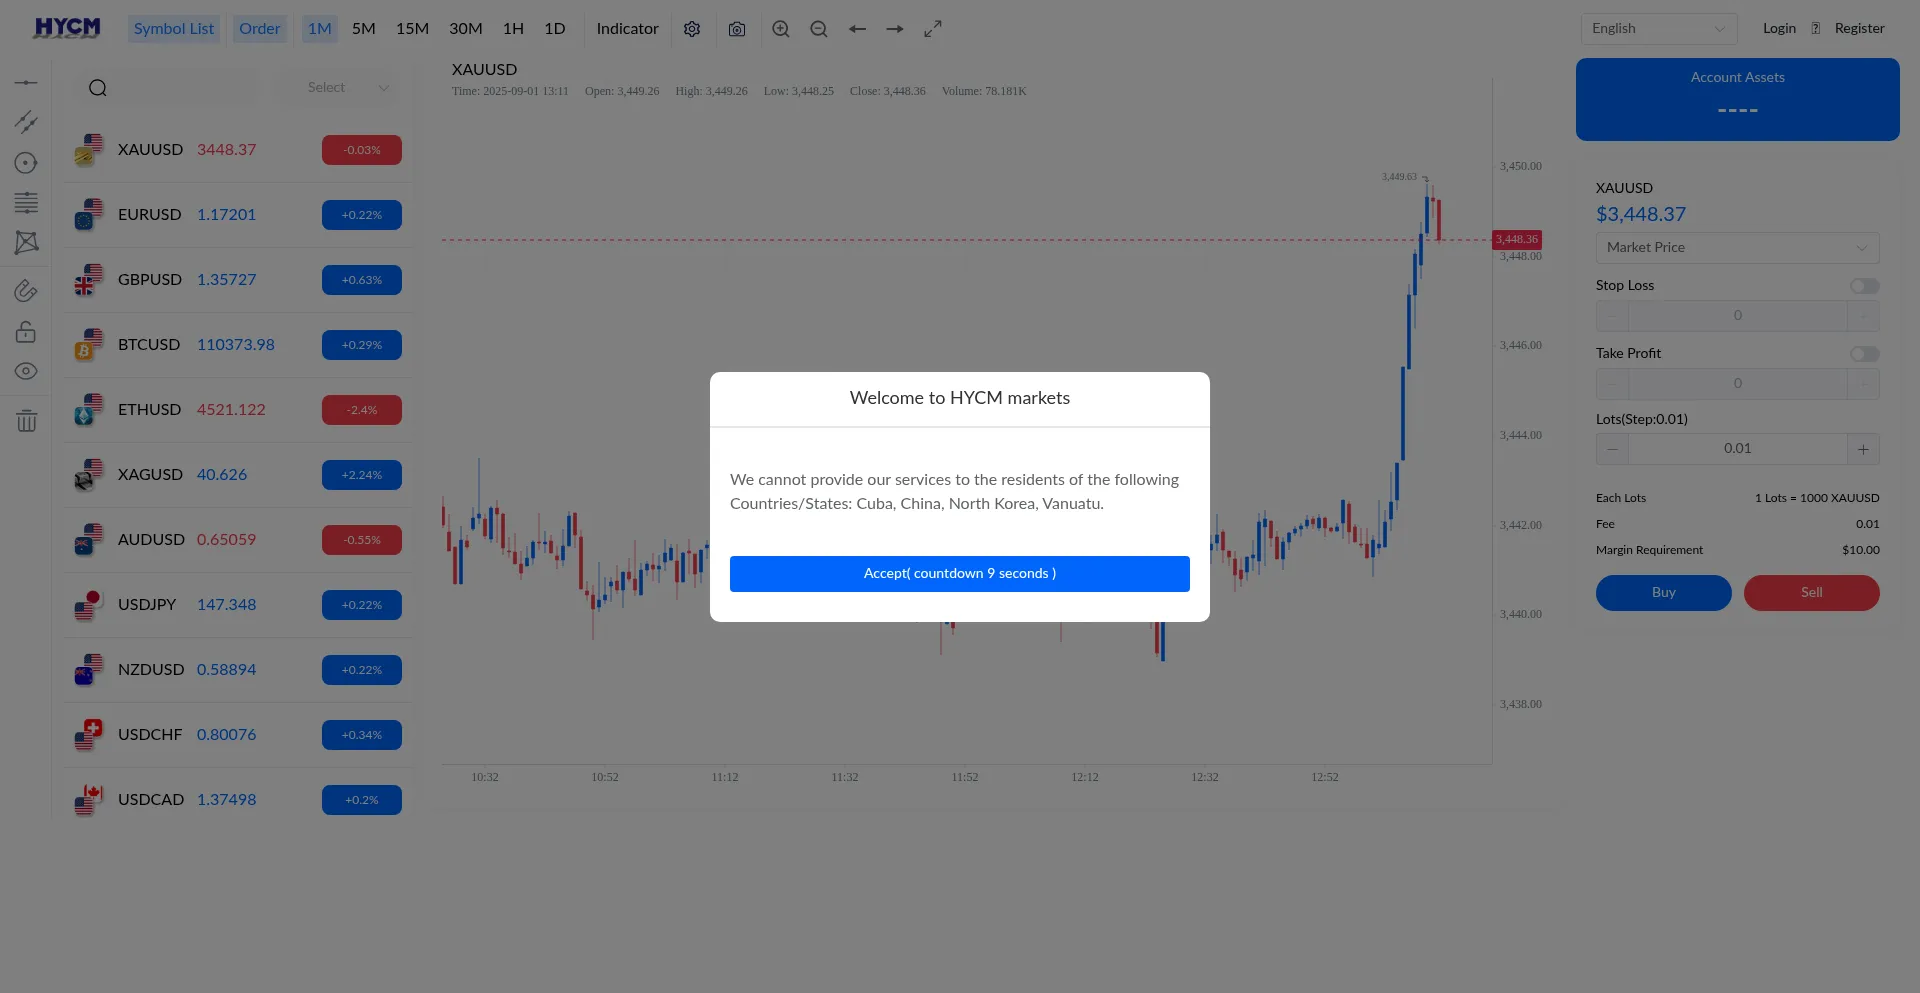The height and width of the screenshot is (993, 1920).
Task: Click the Stop Loss value field
Action: pyautogui.click(x=1738, y=316)
